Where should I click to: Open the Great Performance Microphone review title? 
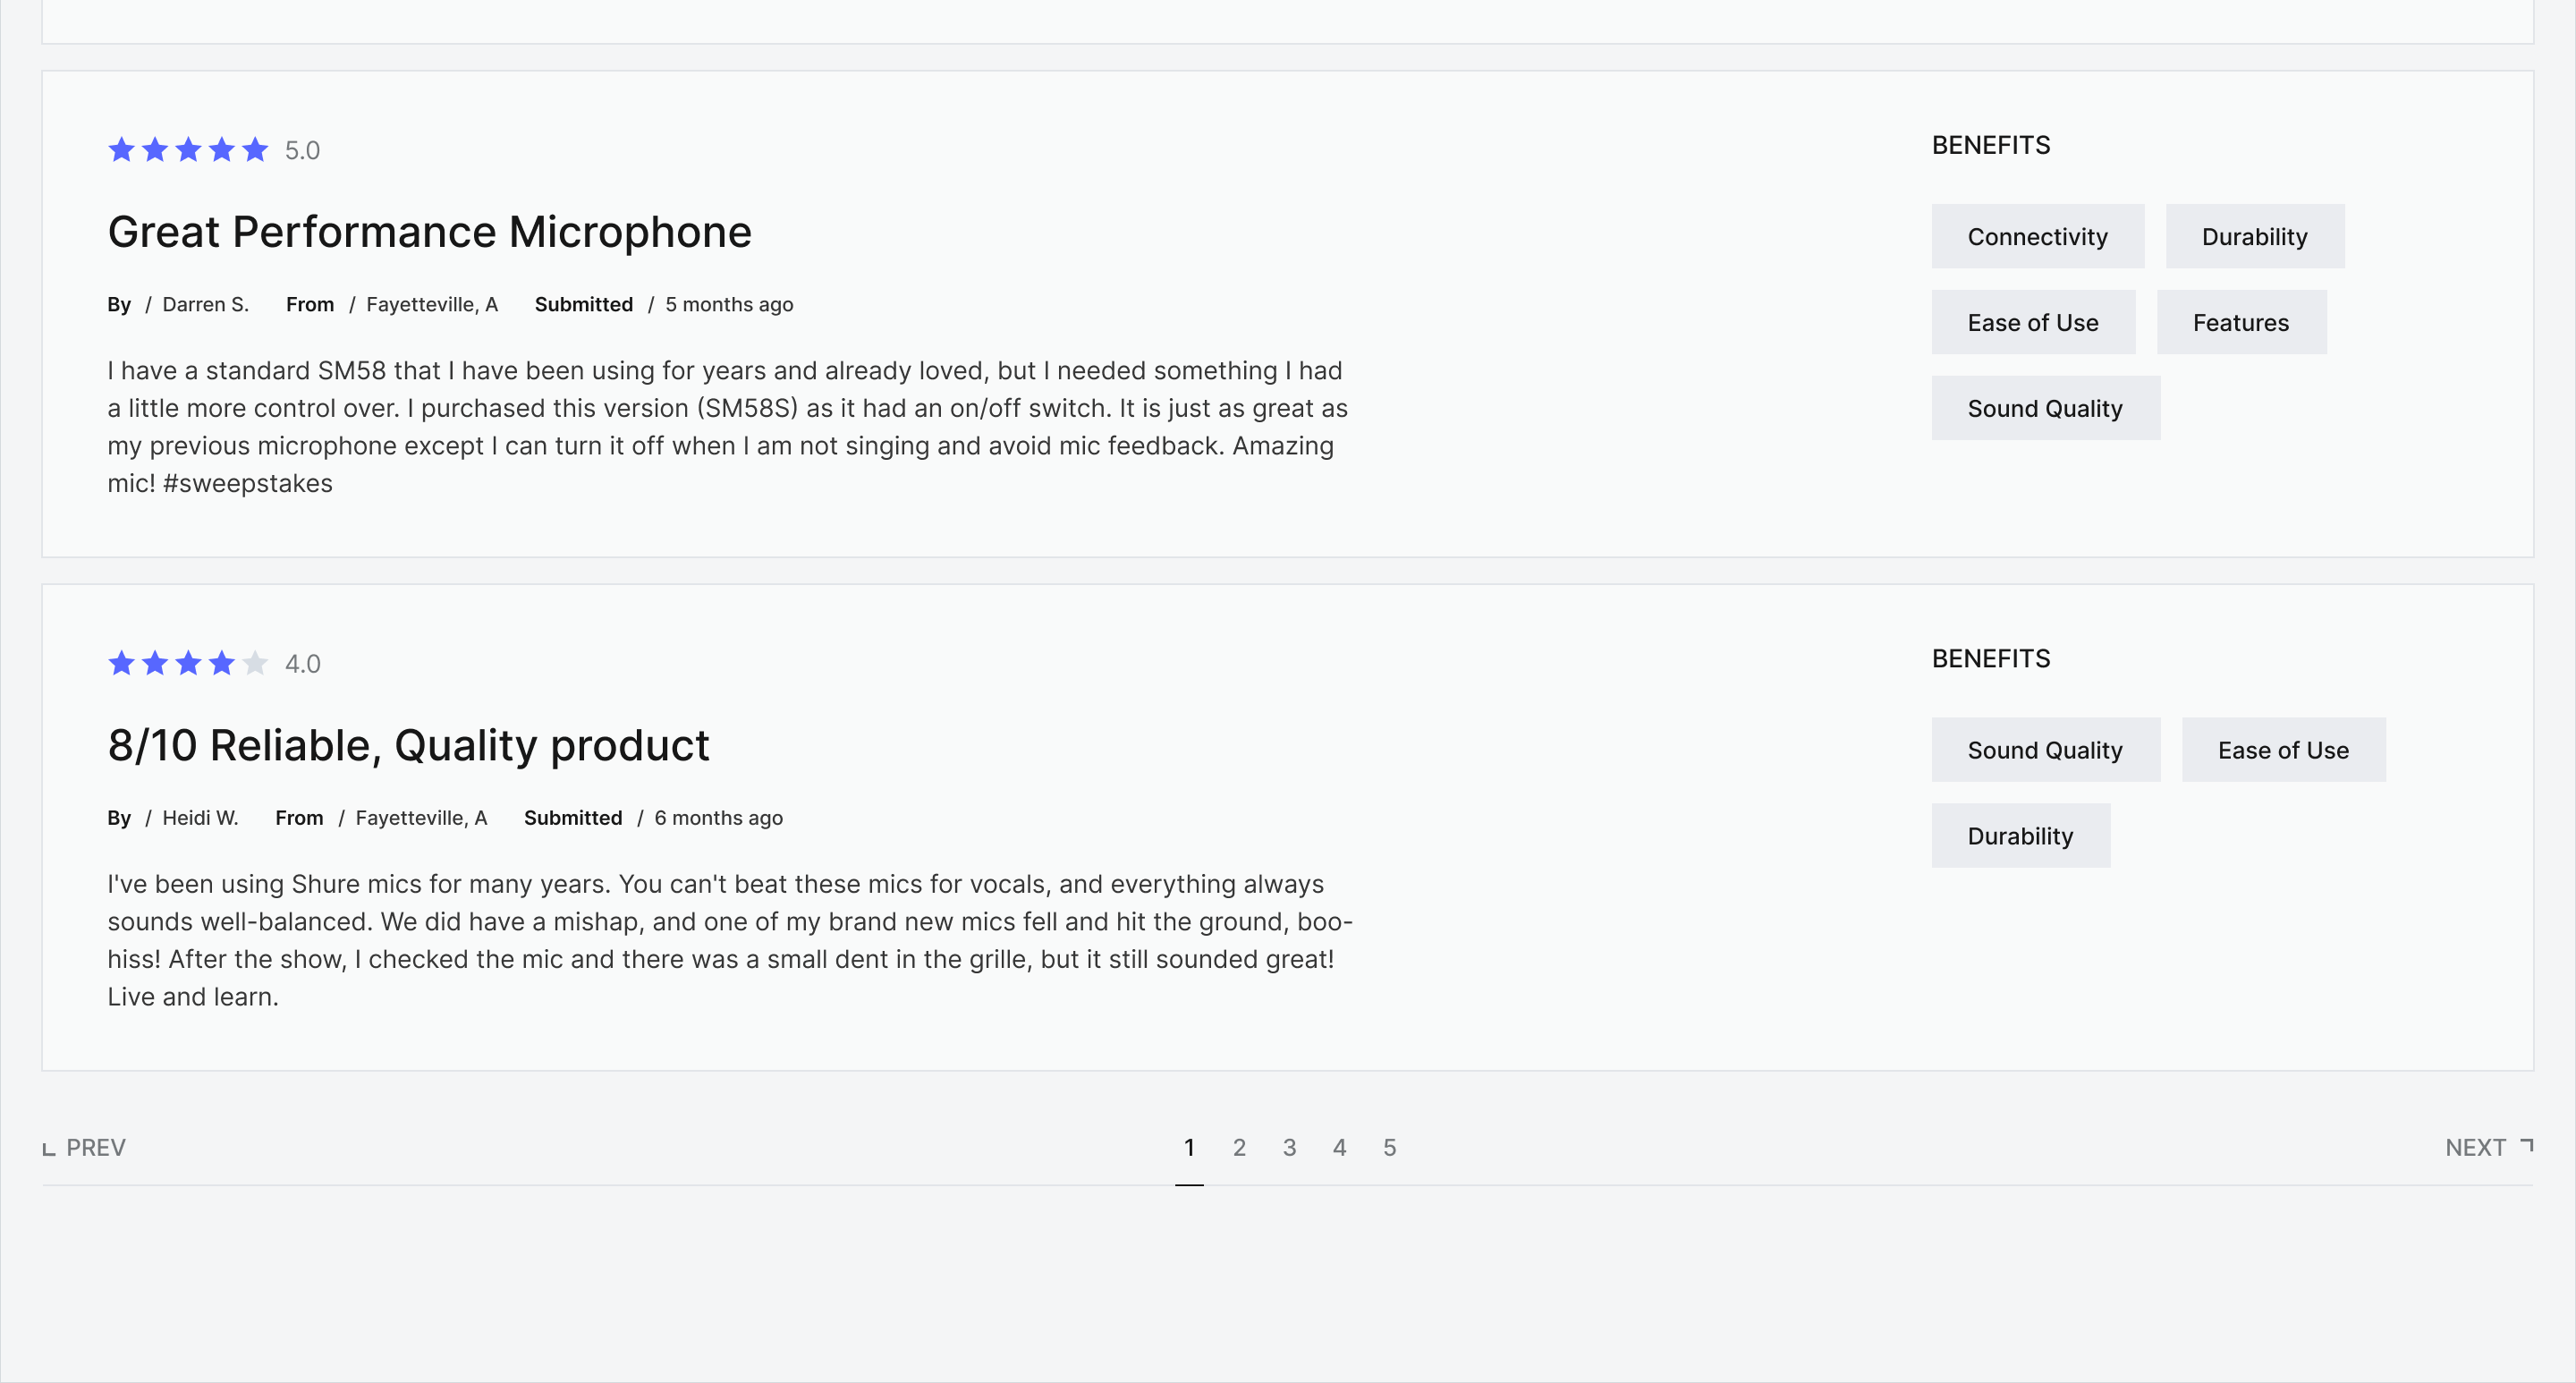[429, 232]
